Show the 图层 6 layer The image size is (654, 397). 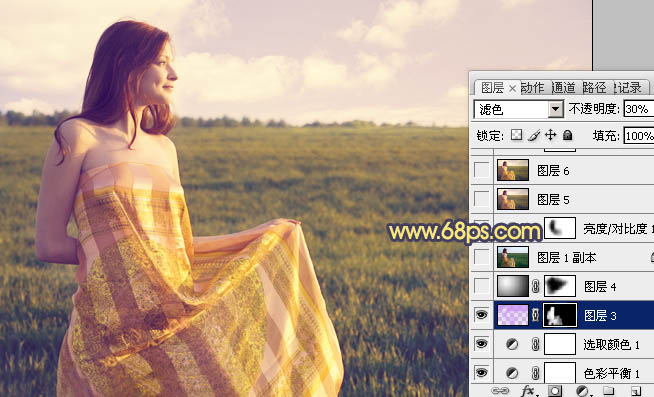(x=481, y=170)
